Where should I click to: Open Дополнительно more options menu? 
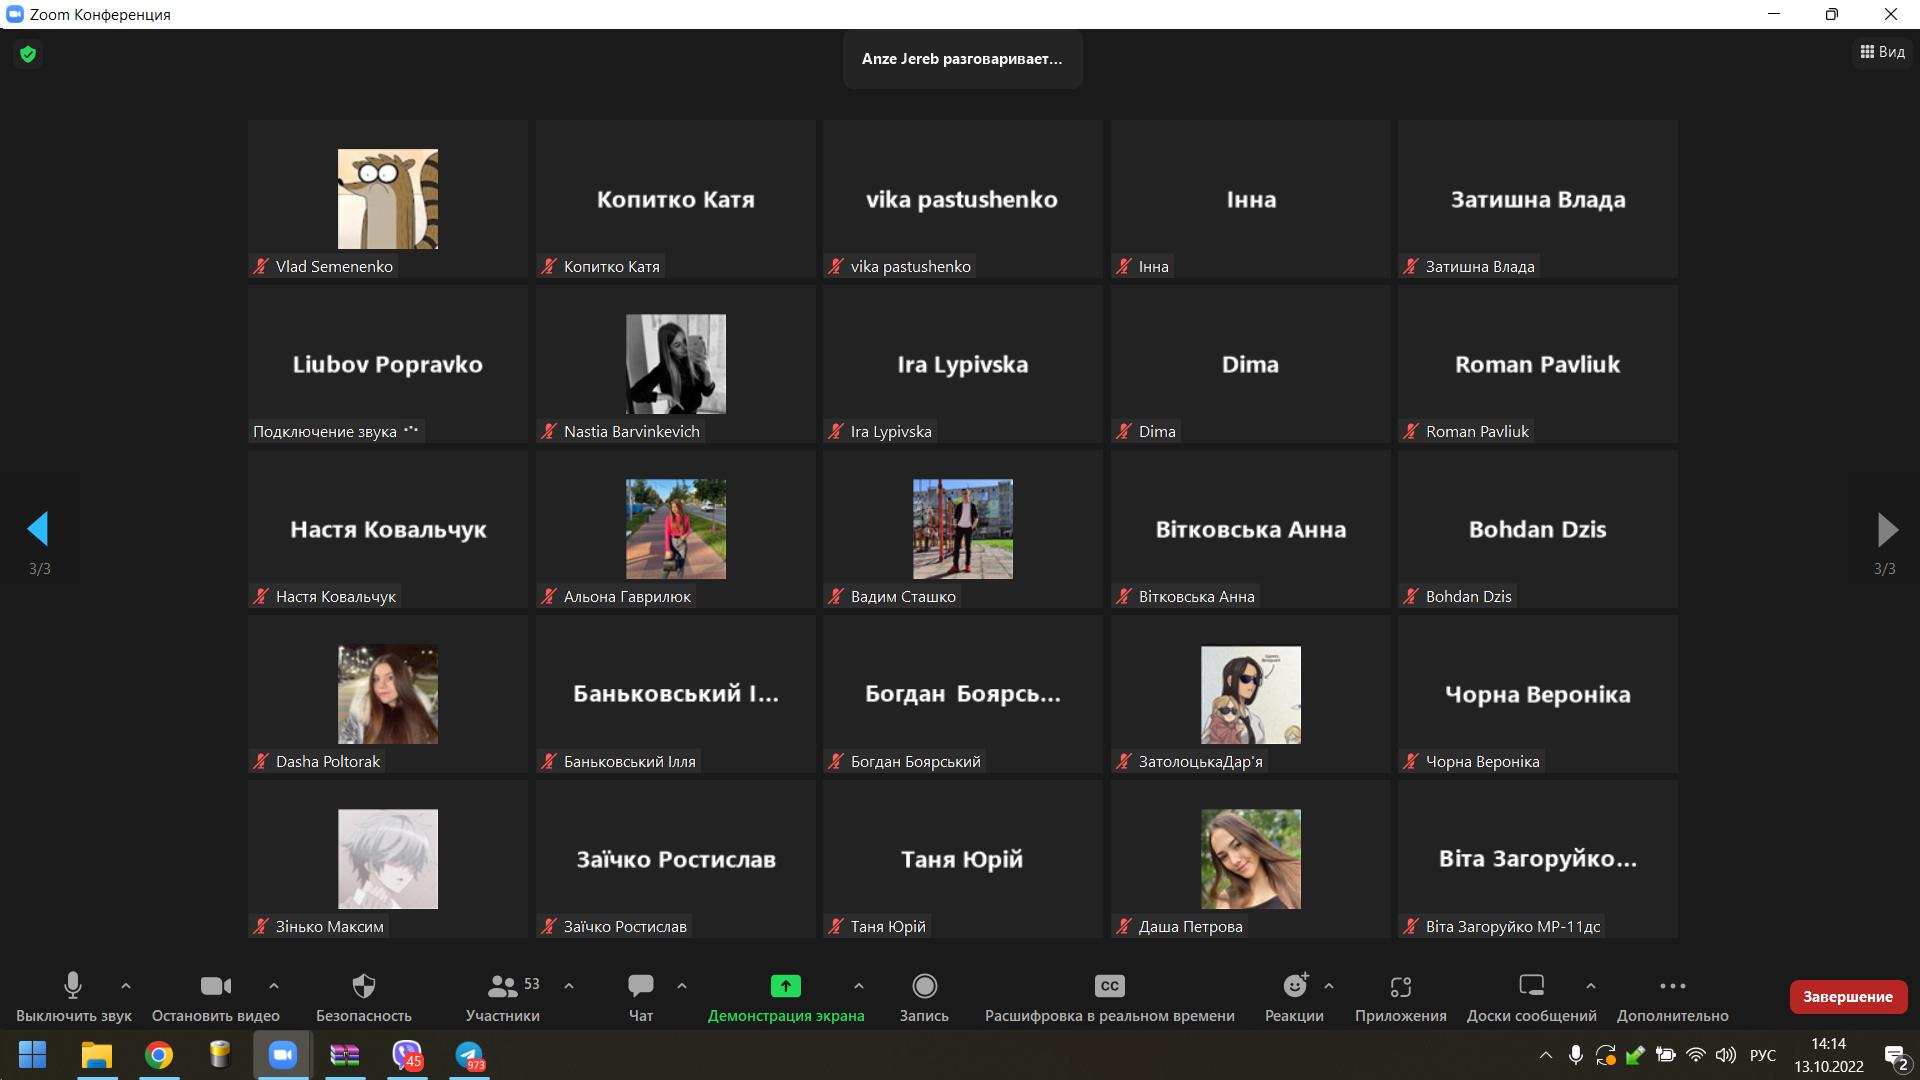(1672, 987)
